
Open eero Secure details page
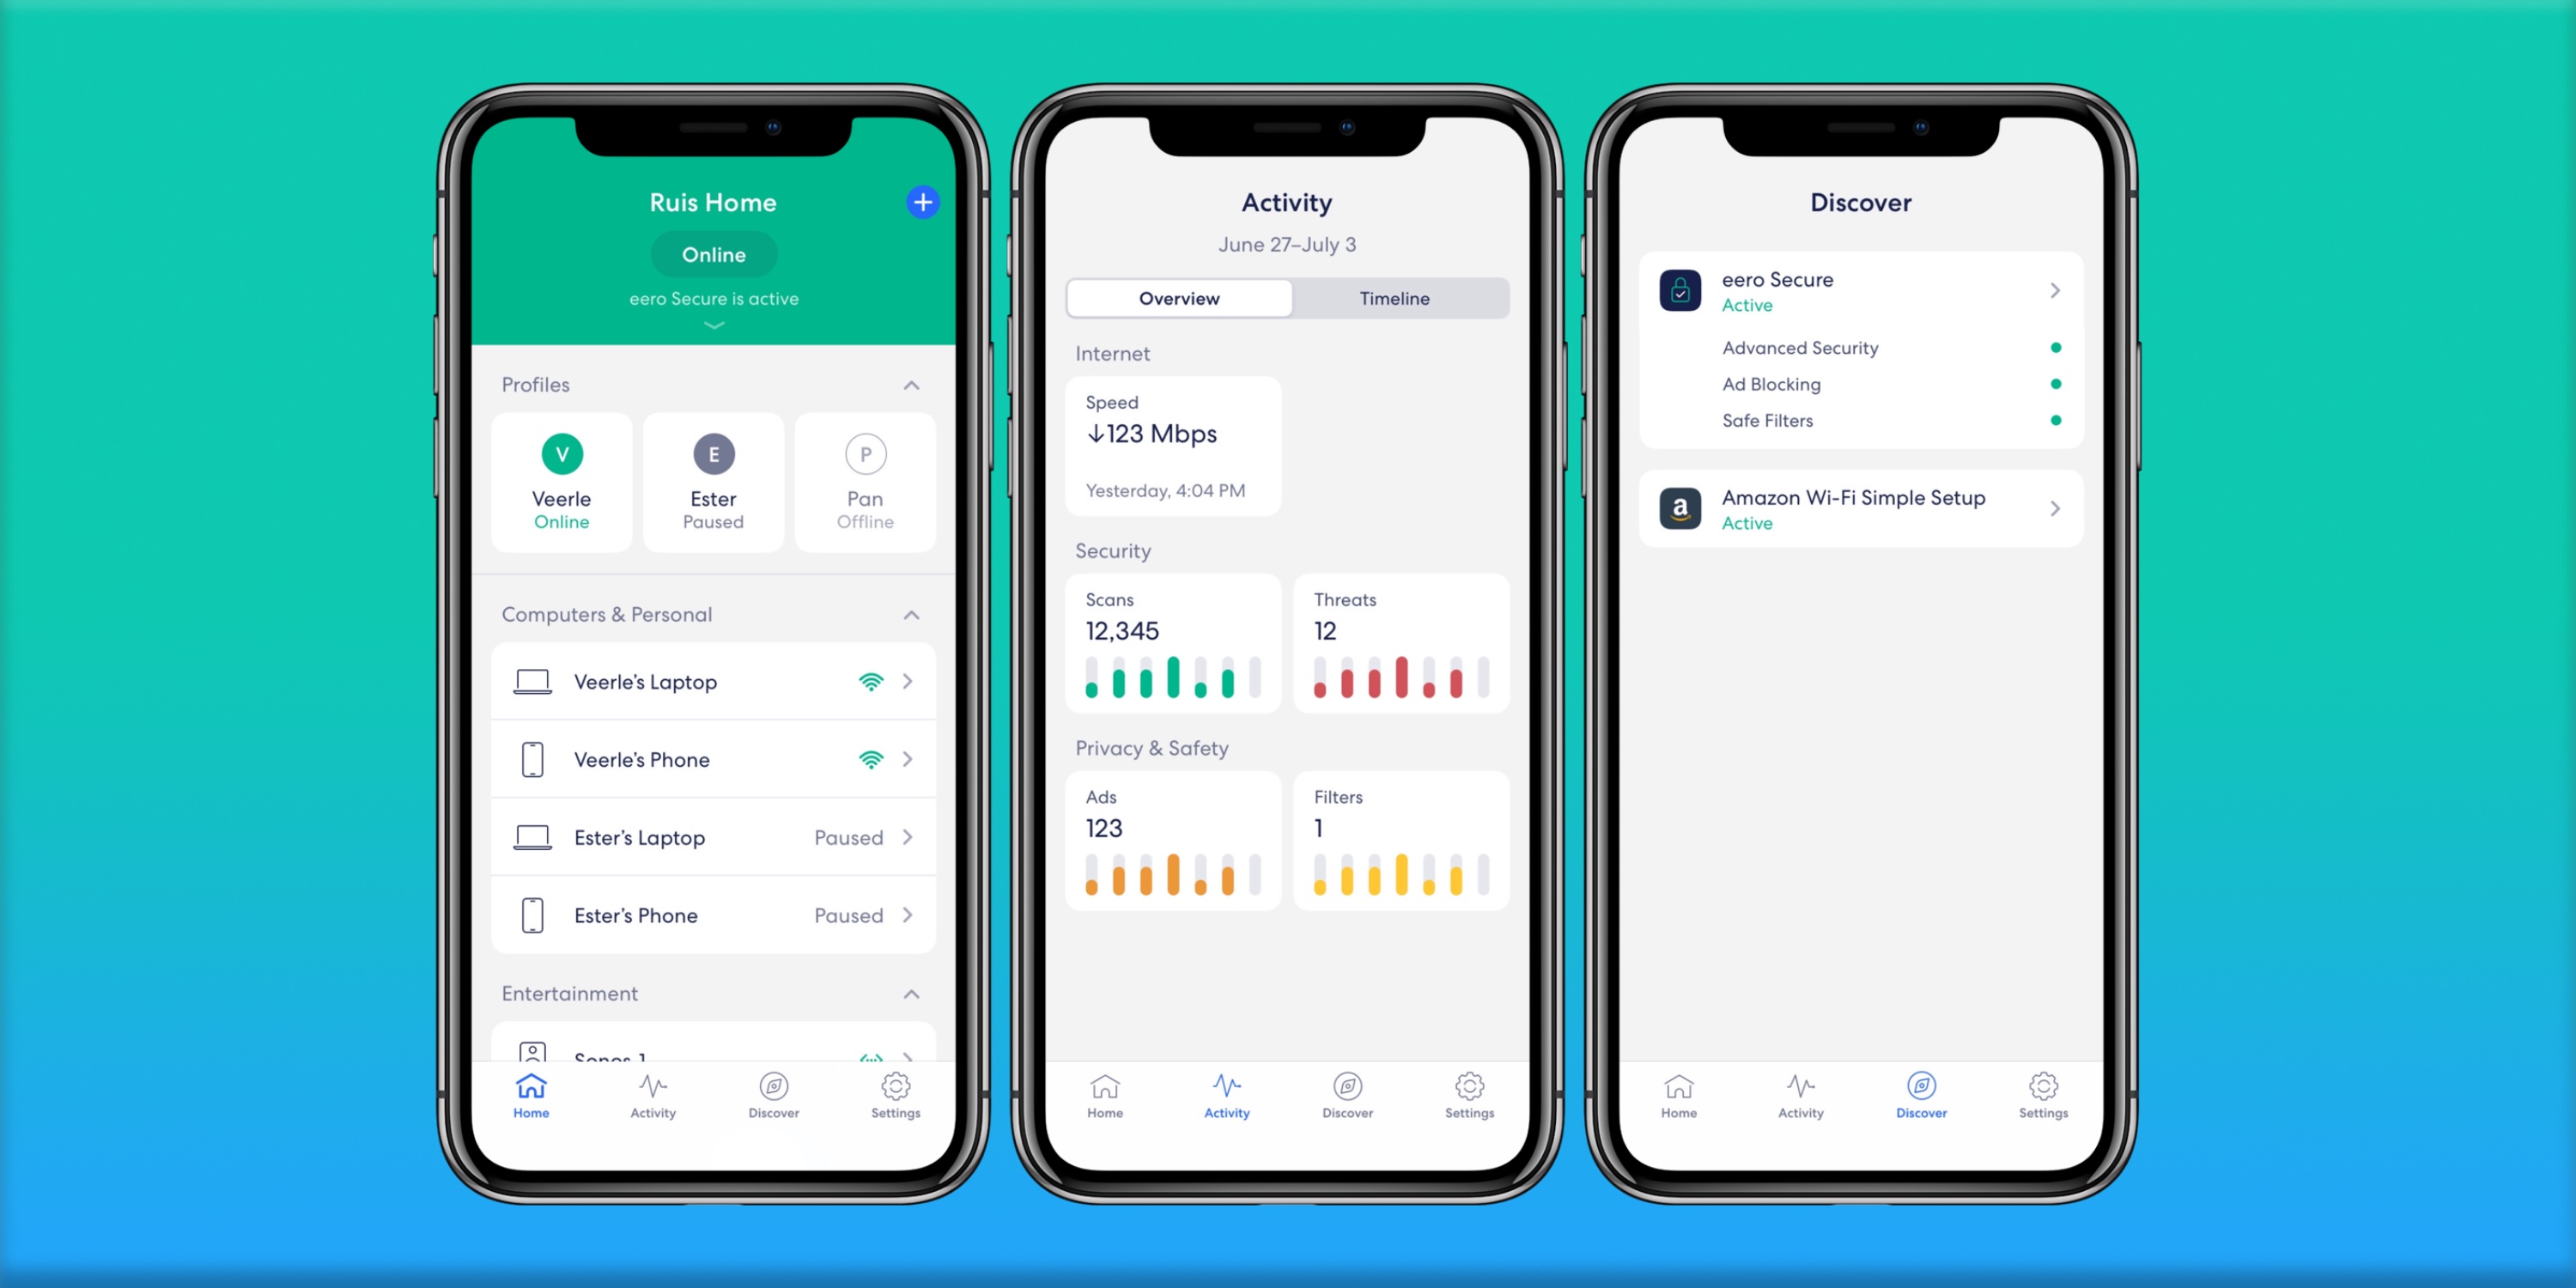pyautogui.click(x=2052, y=291)
